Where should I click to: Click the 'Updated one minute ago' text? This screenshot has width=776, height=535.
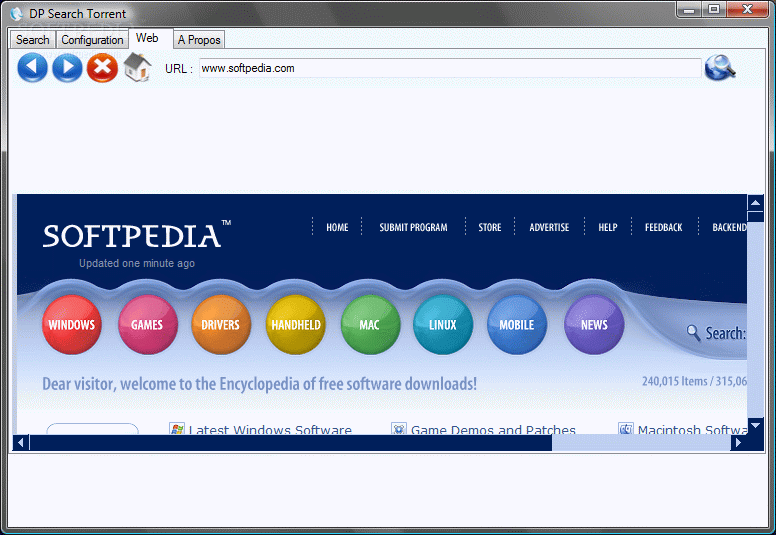coord(137,263)
